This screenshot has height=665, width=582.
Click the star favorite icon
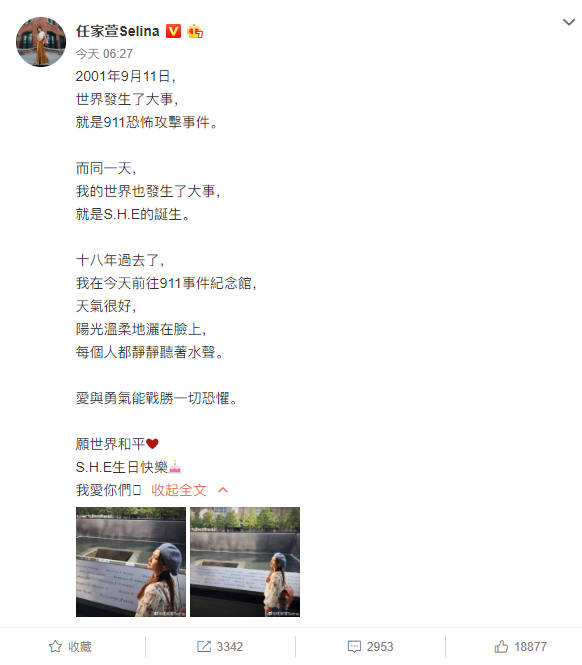point(55,646)
